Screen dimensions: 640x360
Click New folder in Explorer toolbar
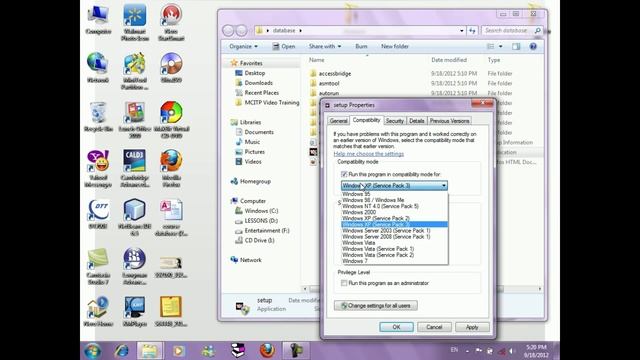(395, 47)
